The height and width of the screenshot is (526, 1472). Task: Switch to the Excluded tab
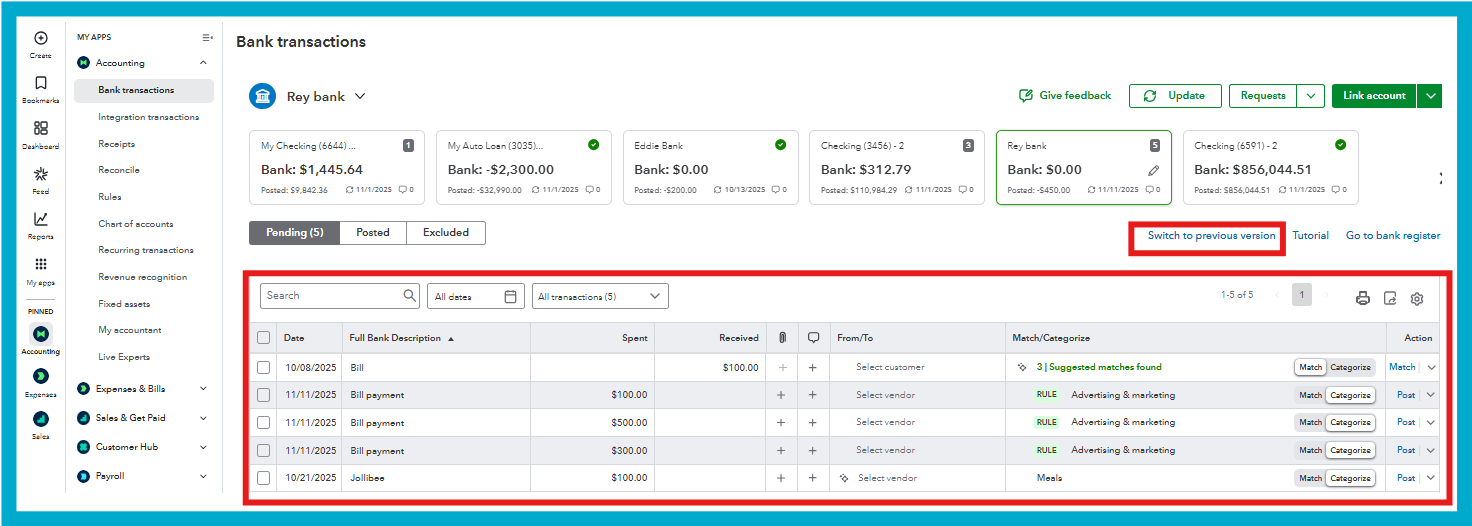point(446,232)
